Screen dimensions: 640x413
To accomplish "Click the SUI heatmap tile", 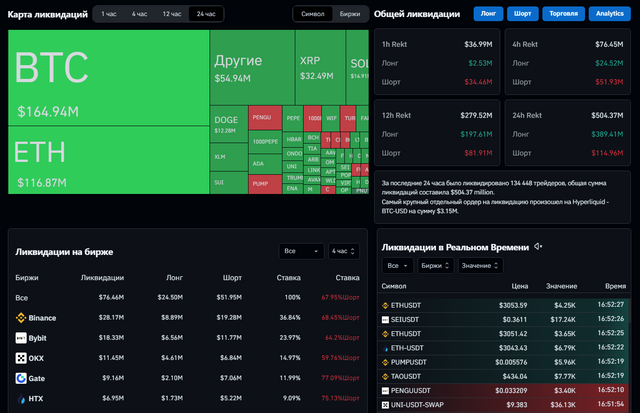I will coord(229,183).
